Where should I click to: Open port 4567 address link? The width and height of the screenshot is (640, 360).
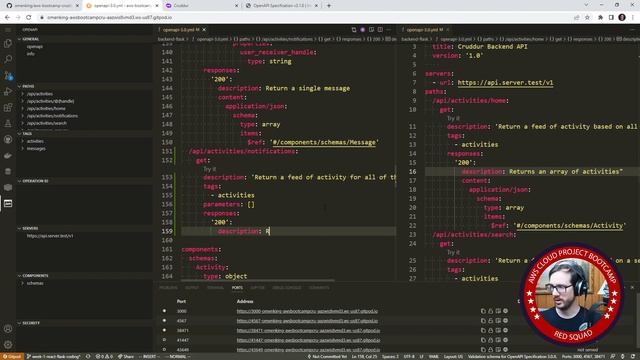307,321
